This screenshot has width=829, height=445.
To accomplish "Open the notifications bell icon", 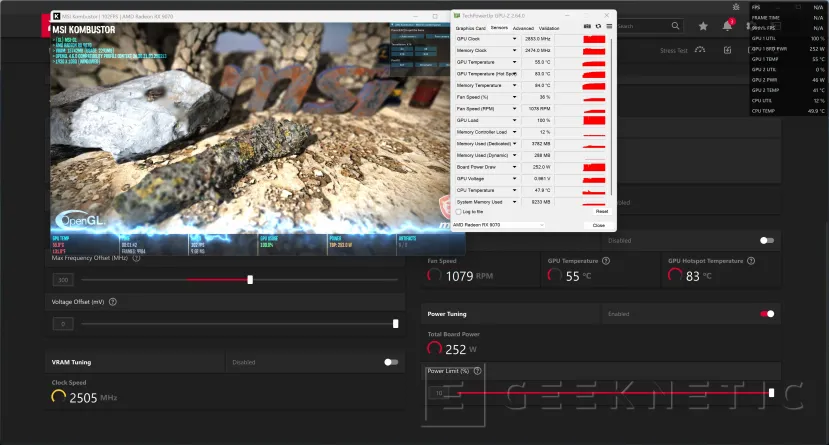I will coord(727,26).
